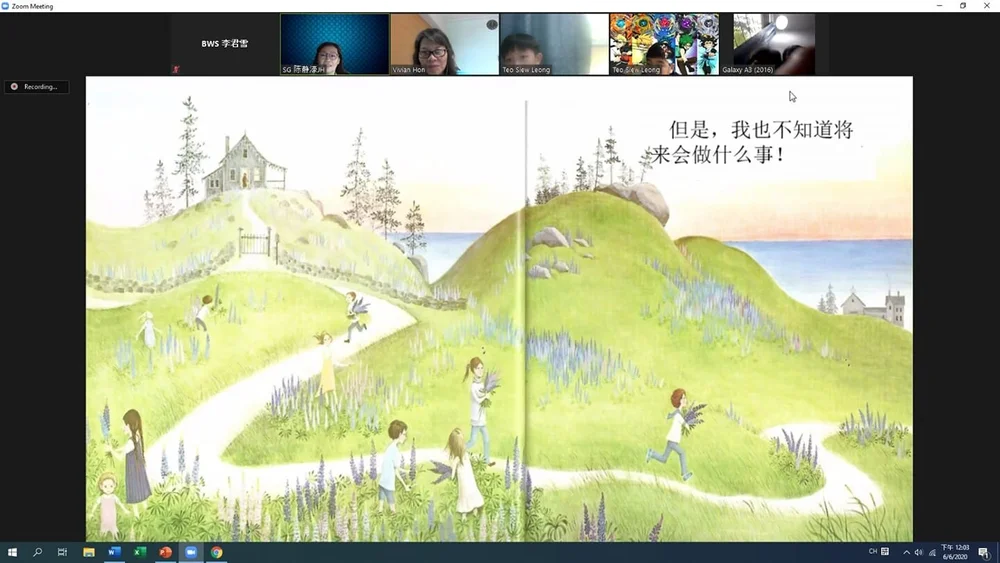
Task: Open taskbar Search magnifier
Action: coord(37,552)
